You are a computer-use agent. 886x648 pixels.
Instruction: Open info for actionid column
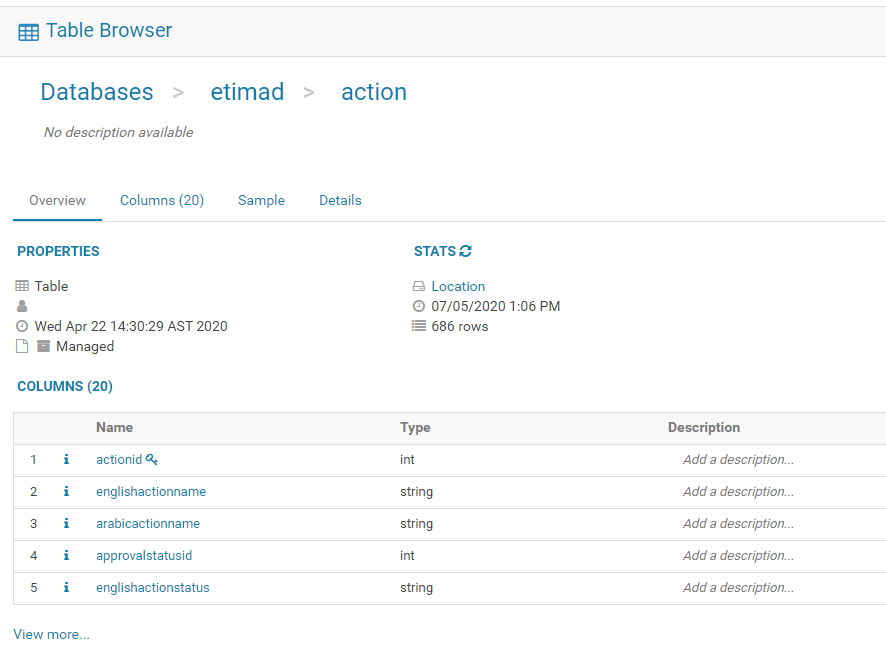tap(66, 459)
